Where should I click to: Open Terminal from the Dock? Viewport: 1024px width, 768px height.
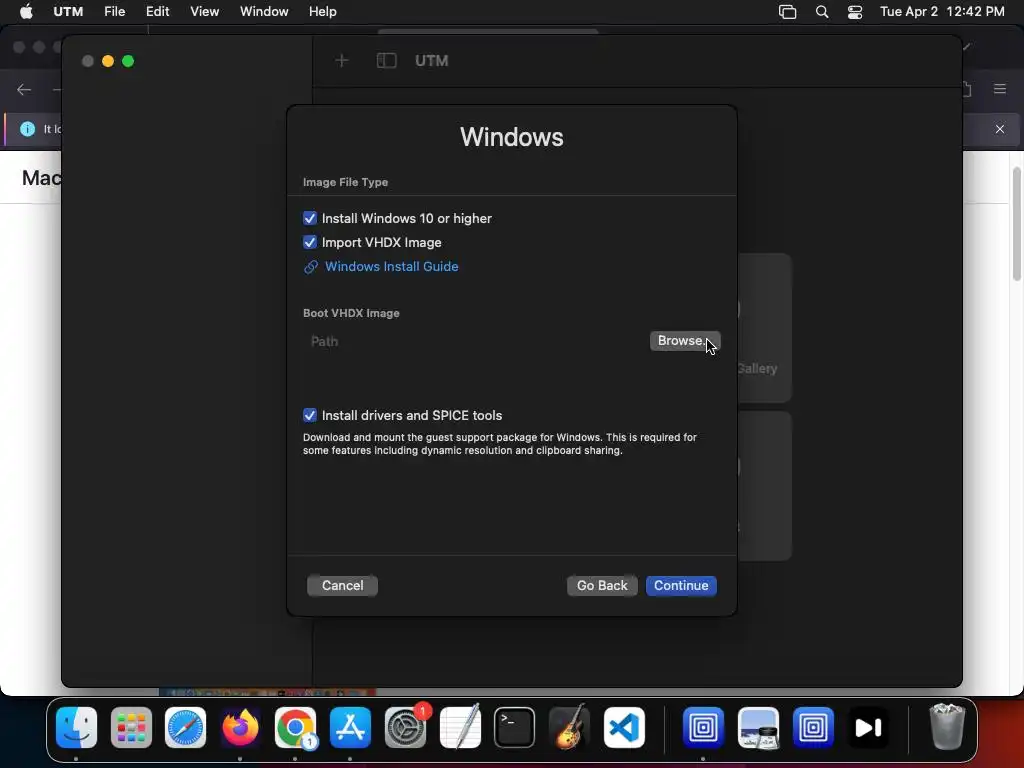pyautogui.click(x=515, y=727)
